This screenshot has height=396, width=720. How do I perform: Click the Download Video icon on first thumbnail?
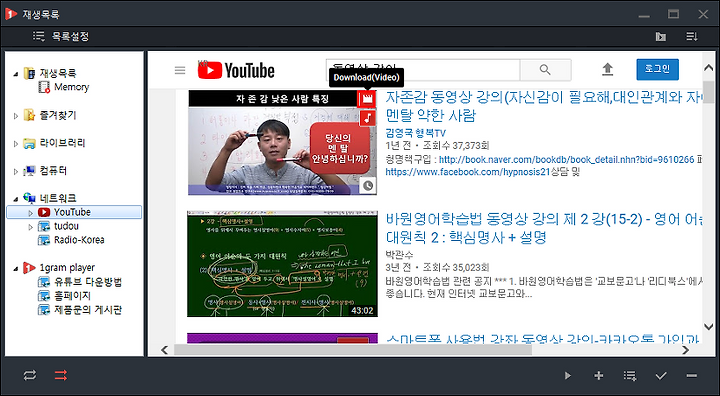click(x=367, y=98)
